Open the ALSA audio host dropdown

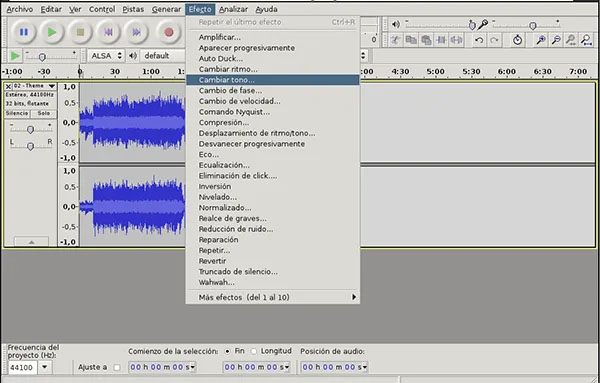pos(106,56)
